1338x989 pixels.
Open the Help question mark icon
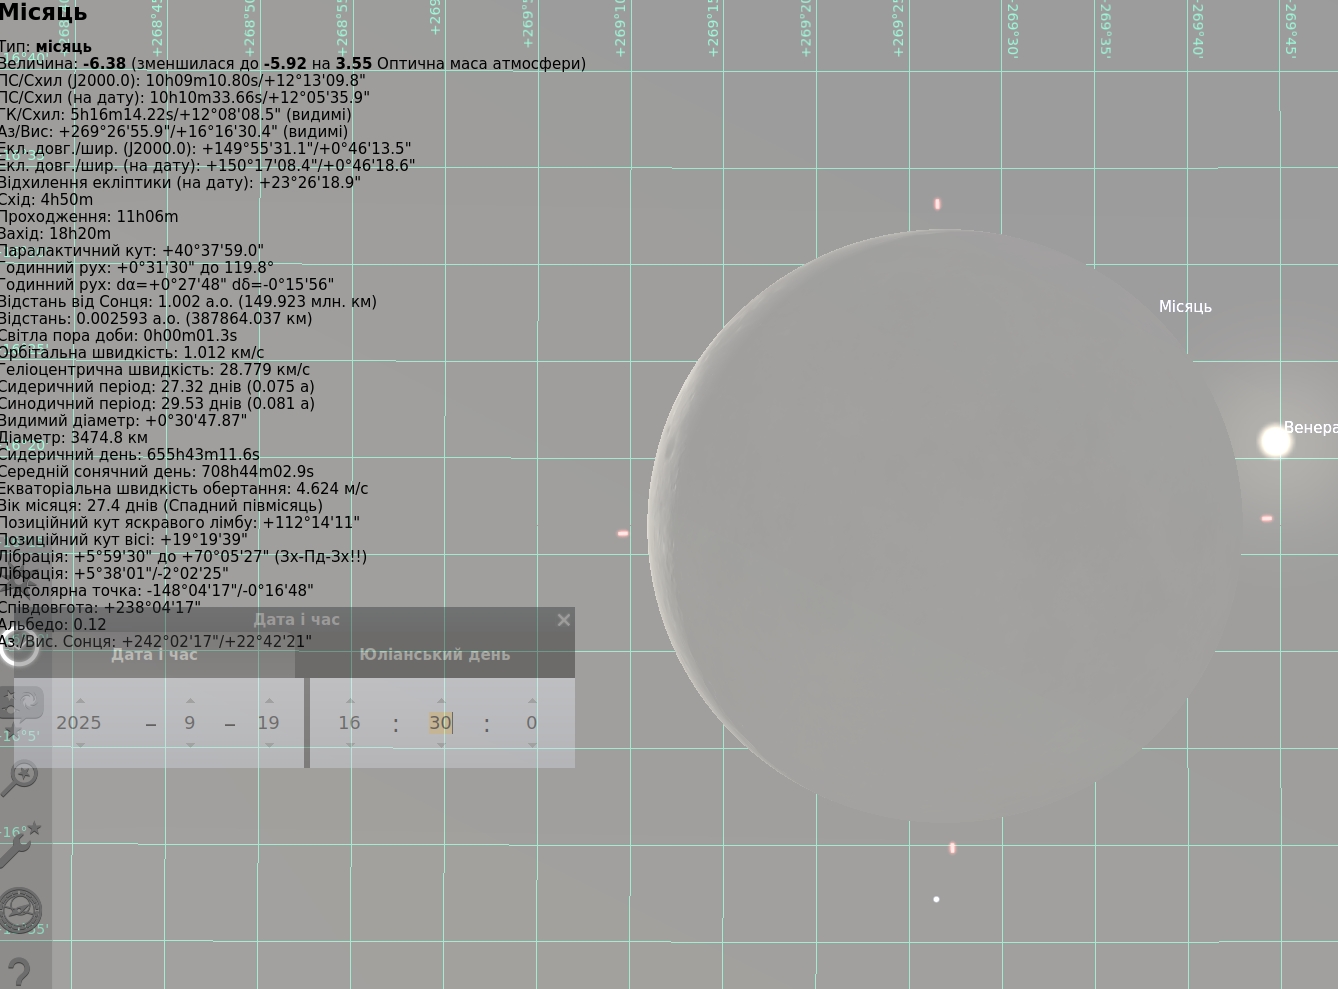[x=19, y=971]
